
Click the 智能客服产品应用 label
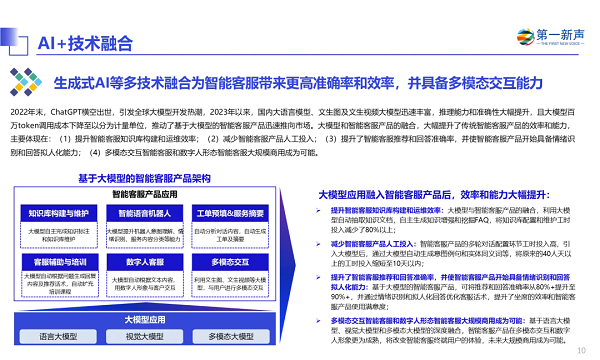(x=145, y=194)
